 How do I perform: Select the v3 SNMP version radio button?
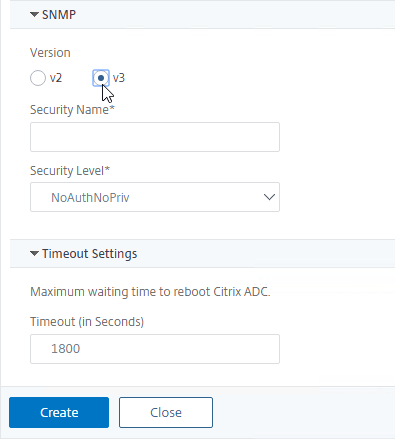pyautogui.click(x=101, y=78)
